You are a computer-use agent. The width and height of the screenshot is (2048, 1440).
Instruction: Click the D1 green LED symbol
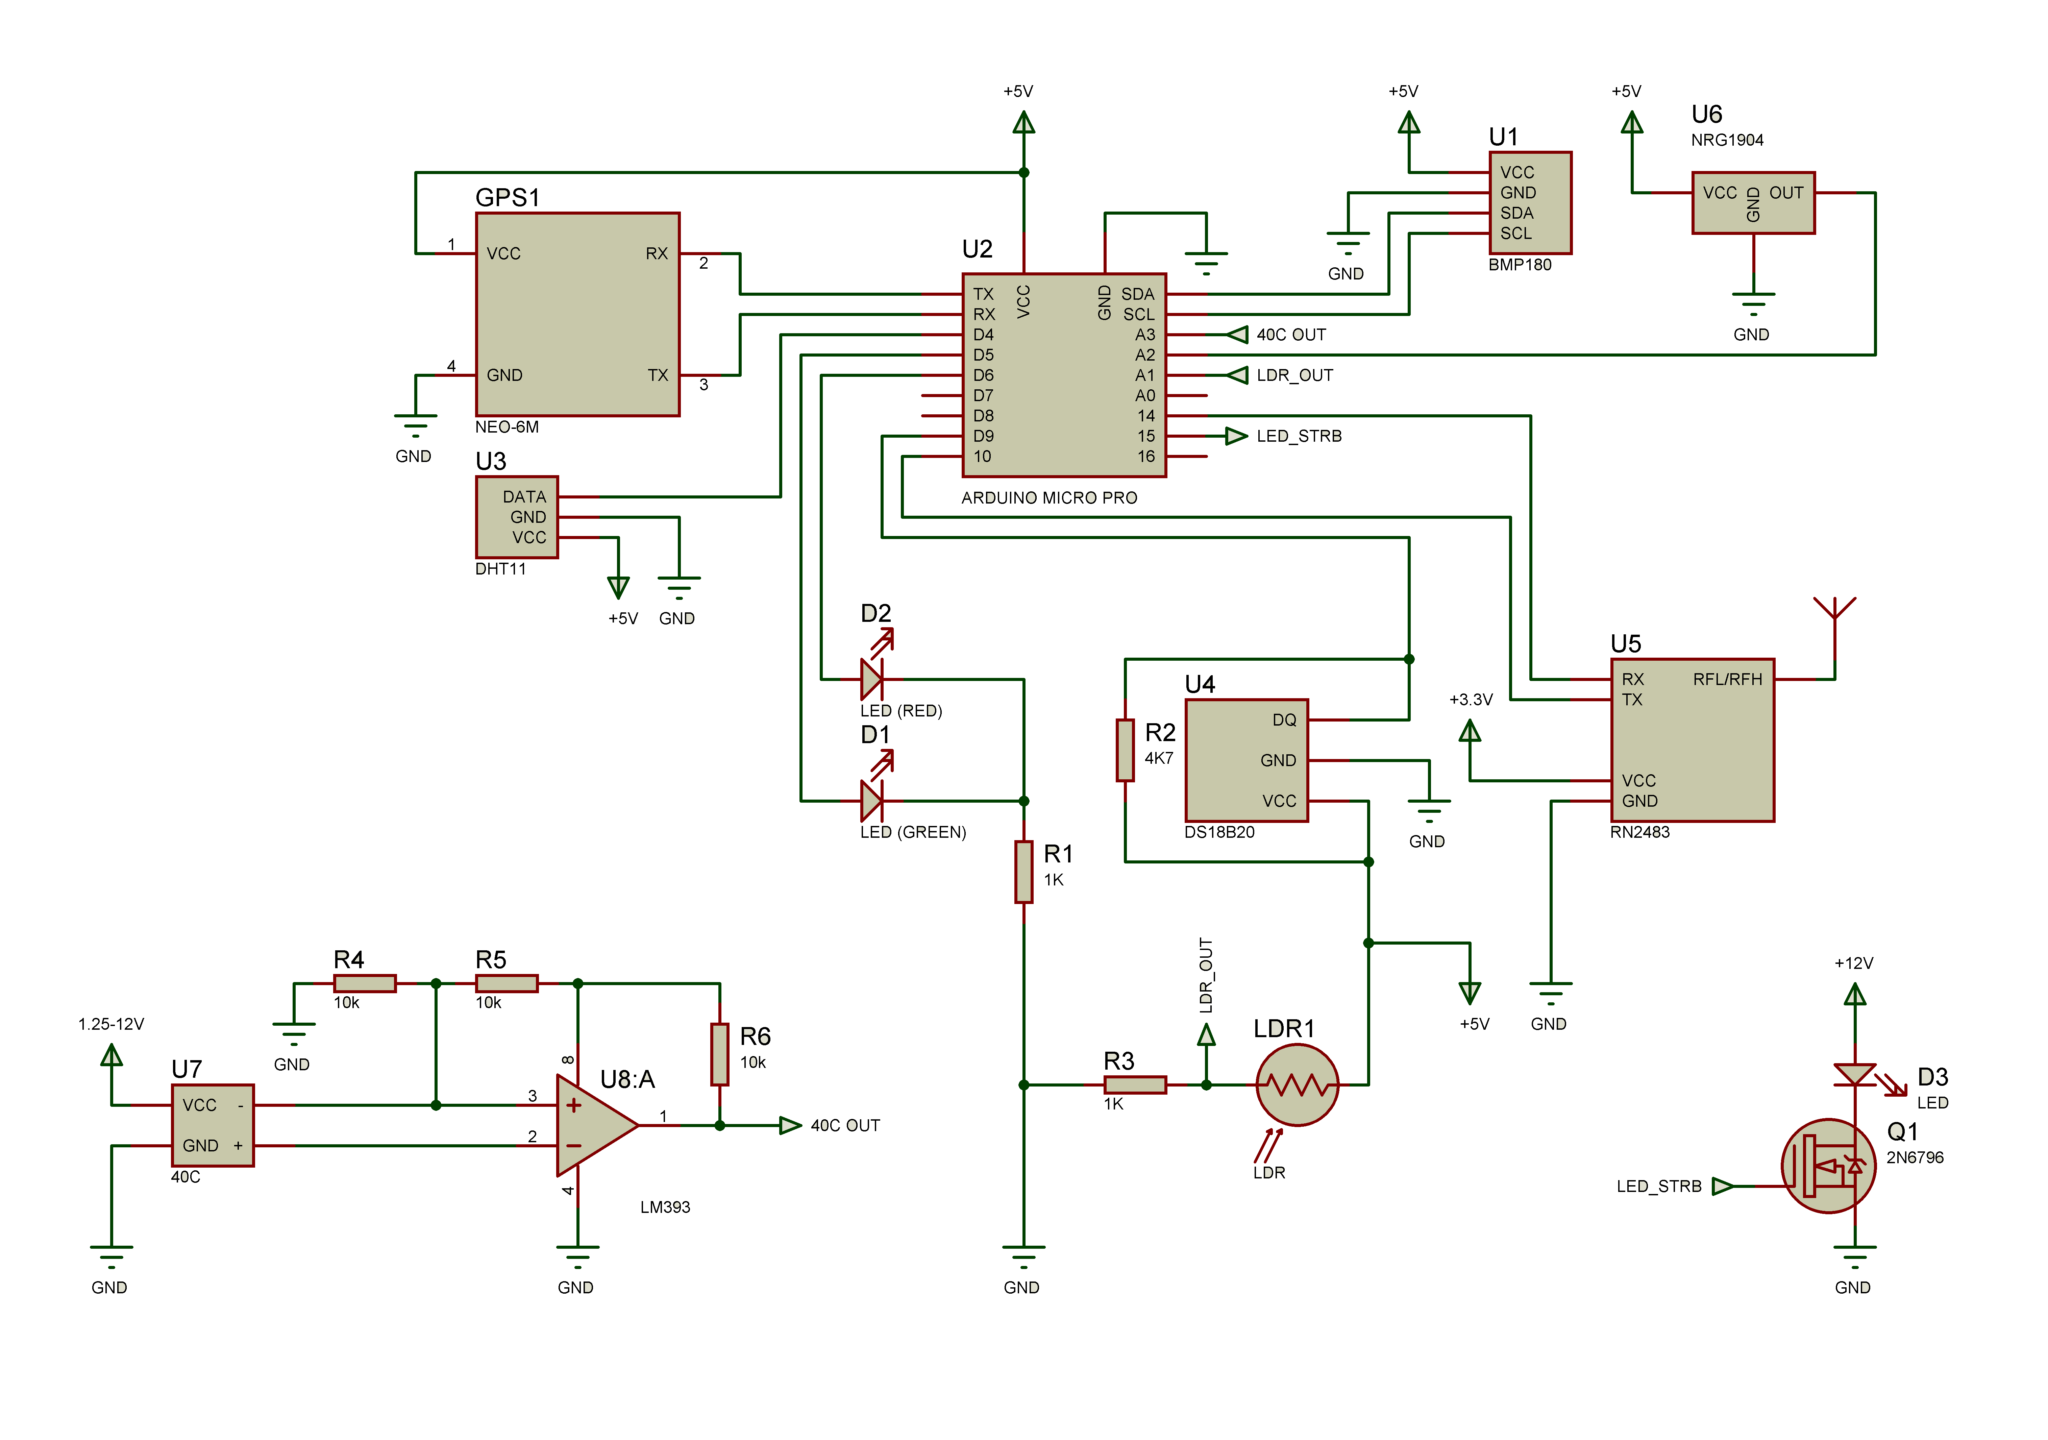point(873,801)
